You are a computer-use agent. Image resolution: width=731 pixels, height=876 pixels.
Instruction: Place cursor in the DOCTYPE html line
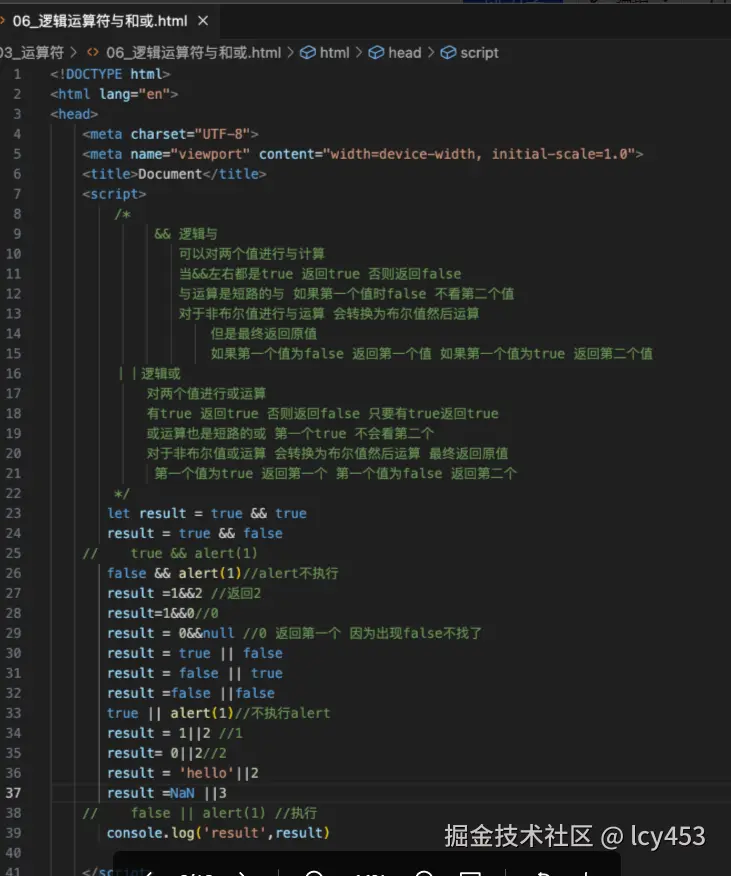(110, 74)
